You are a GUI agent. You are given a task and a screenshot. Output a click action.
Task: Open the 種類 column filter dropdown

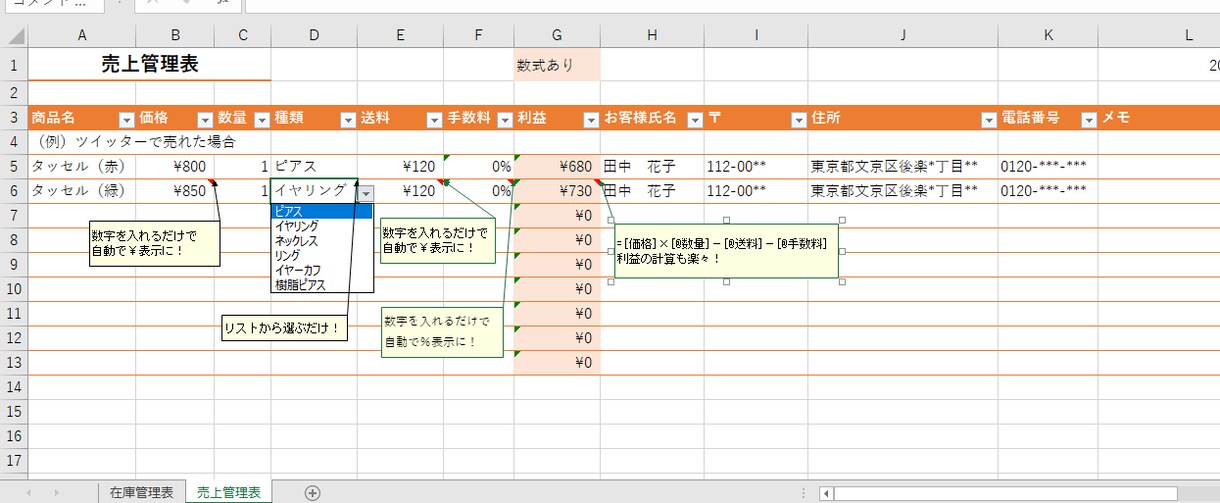347,119
